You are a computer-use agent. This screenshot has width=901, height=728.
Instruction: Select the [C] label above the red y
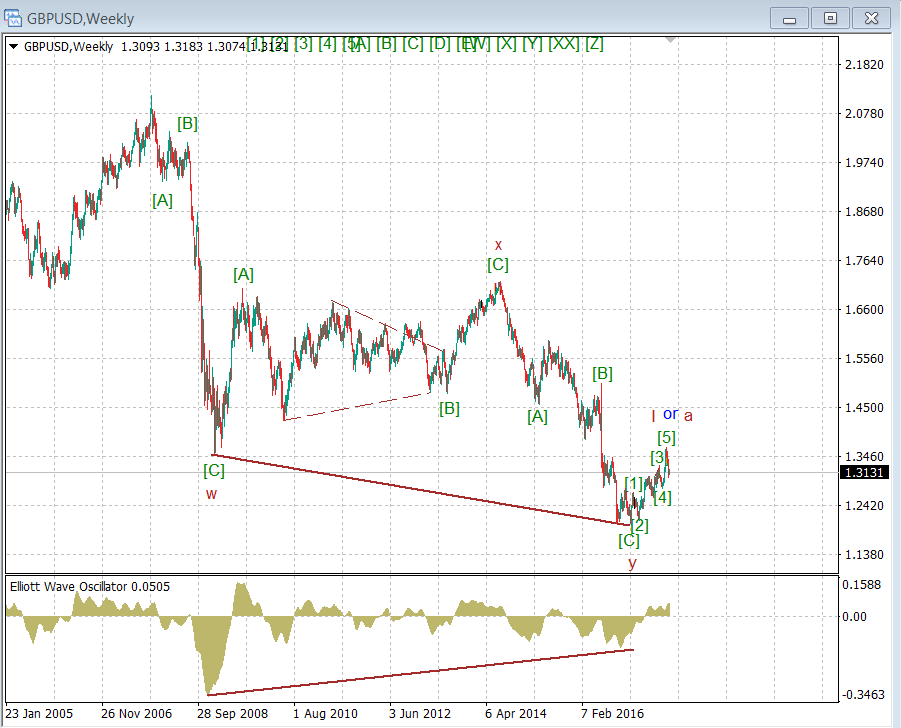(x=629, y=541)
